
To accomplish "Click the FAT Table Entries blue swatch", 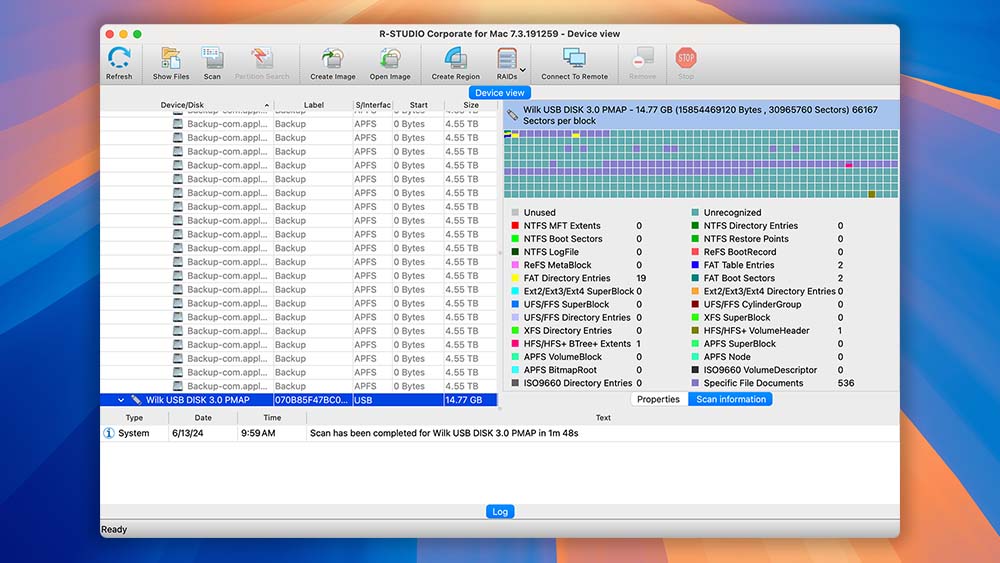I will [x=695, y=265].
